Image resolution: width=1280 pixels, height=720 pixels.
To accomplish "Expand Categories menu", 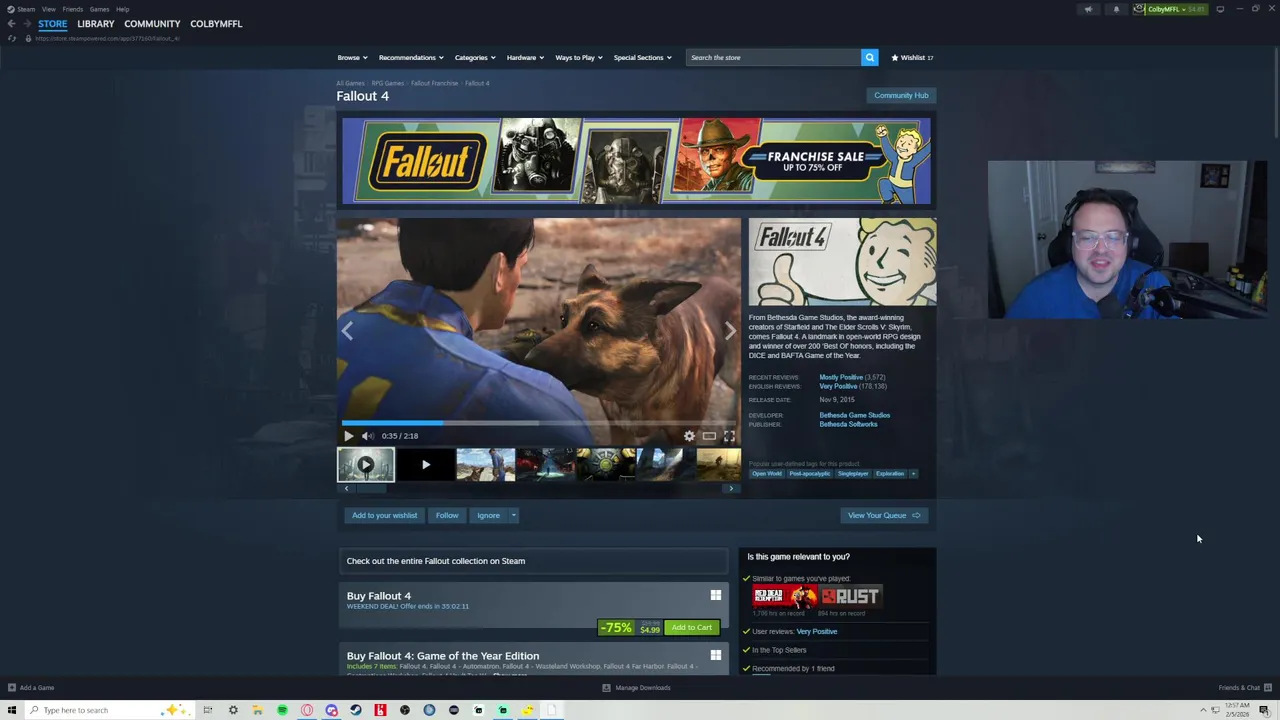I will coord(475,57).
